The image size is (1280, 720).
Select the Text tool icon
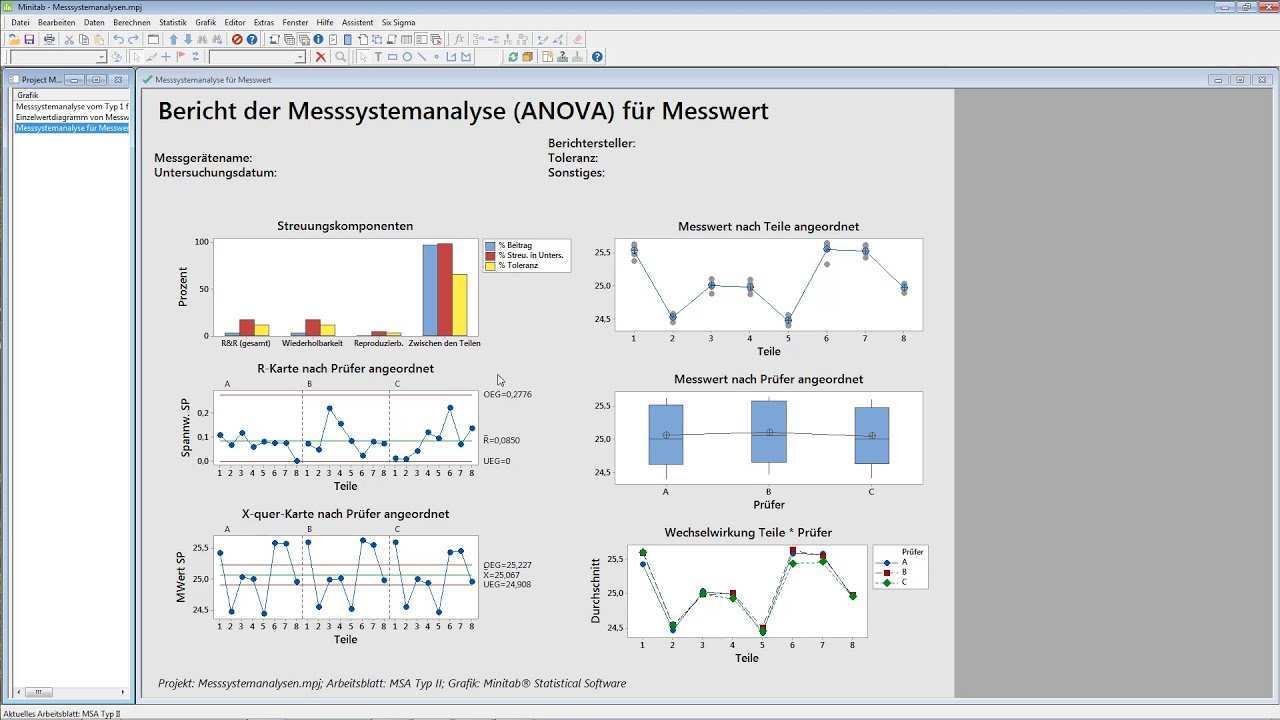point(378,57)
